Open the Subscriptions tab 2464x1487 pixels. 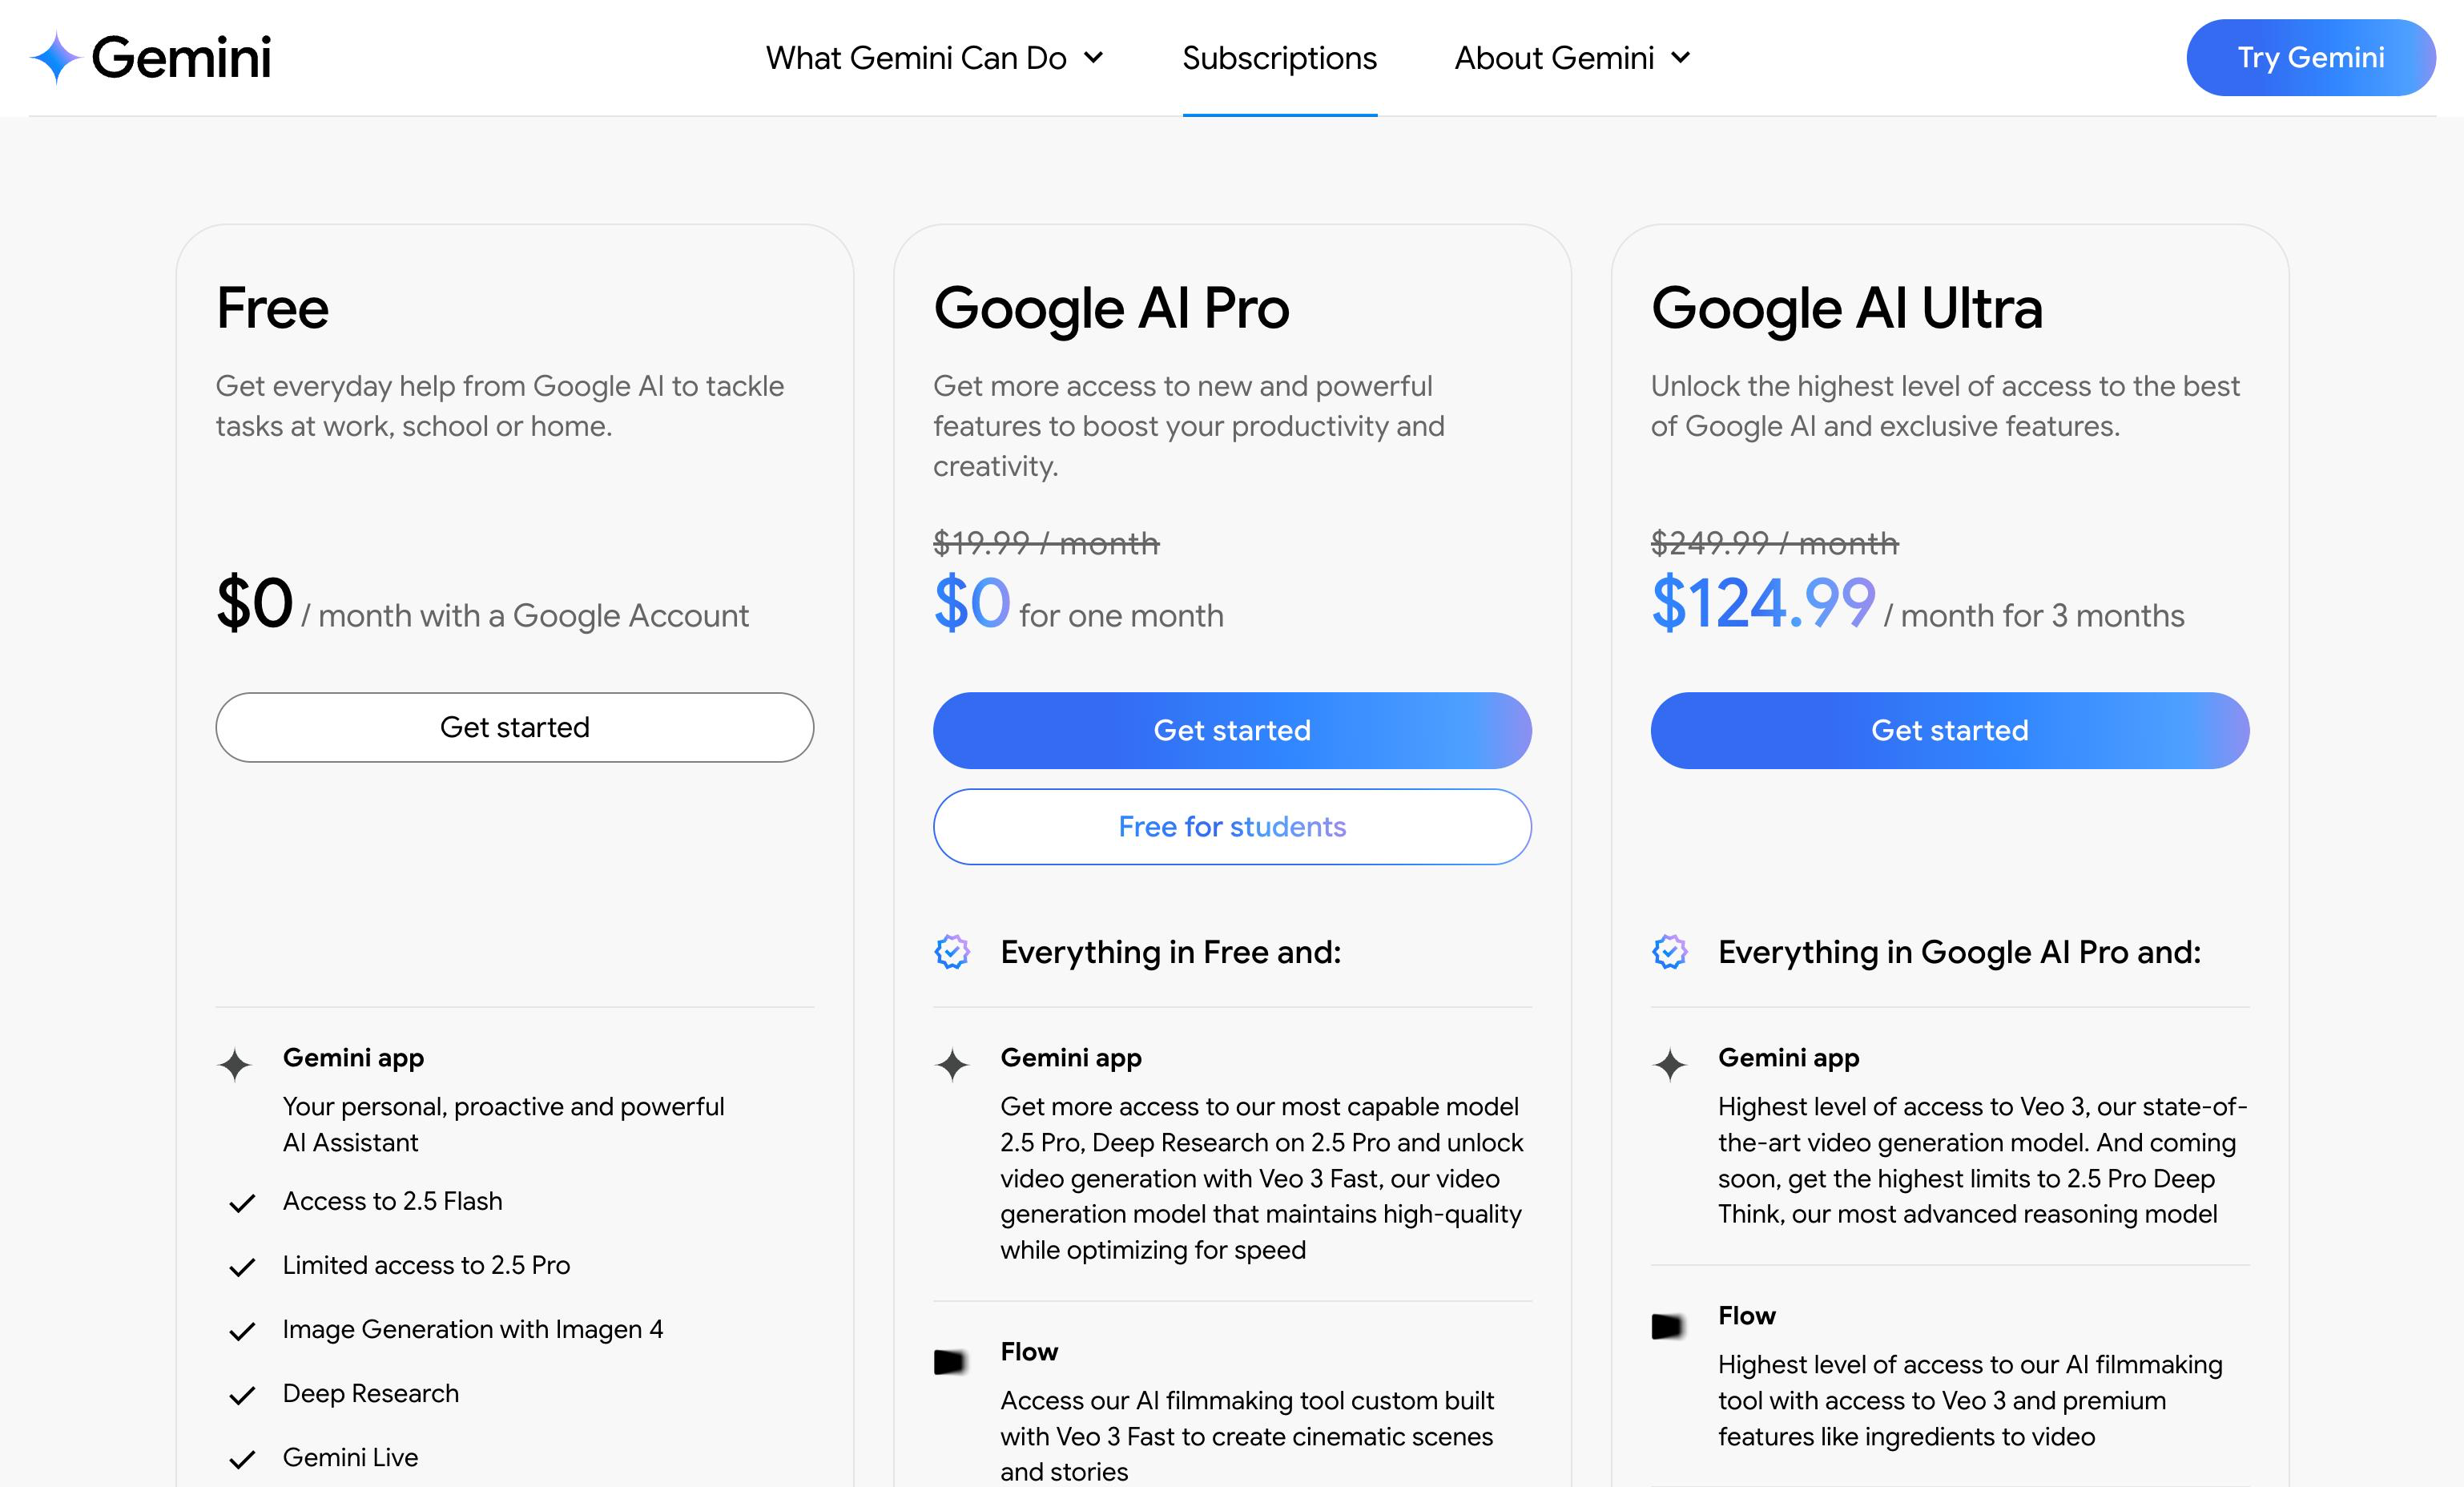pyautogui.click(x=1279, y=58)
